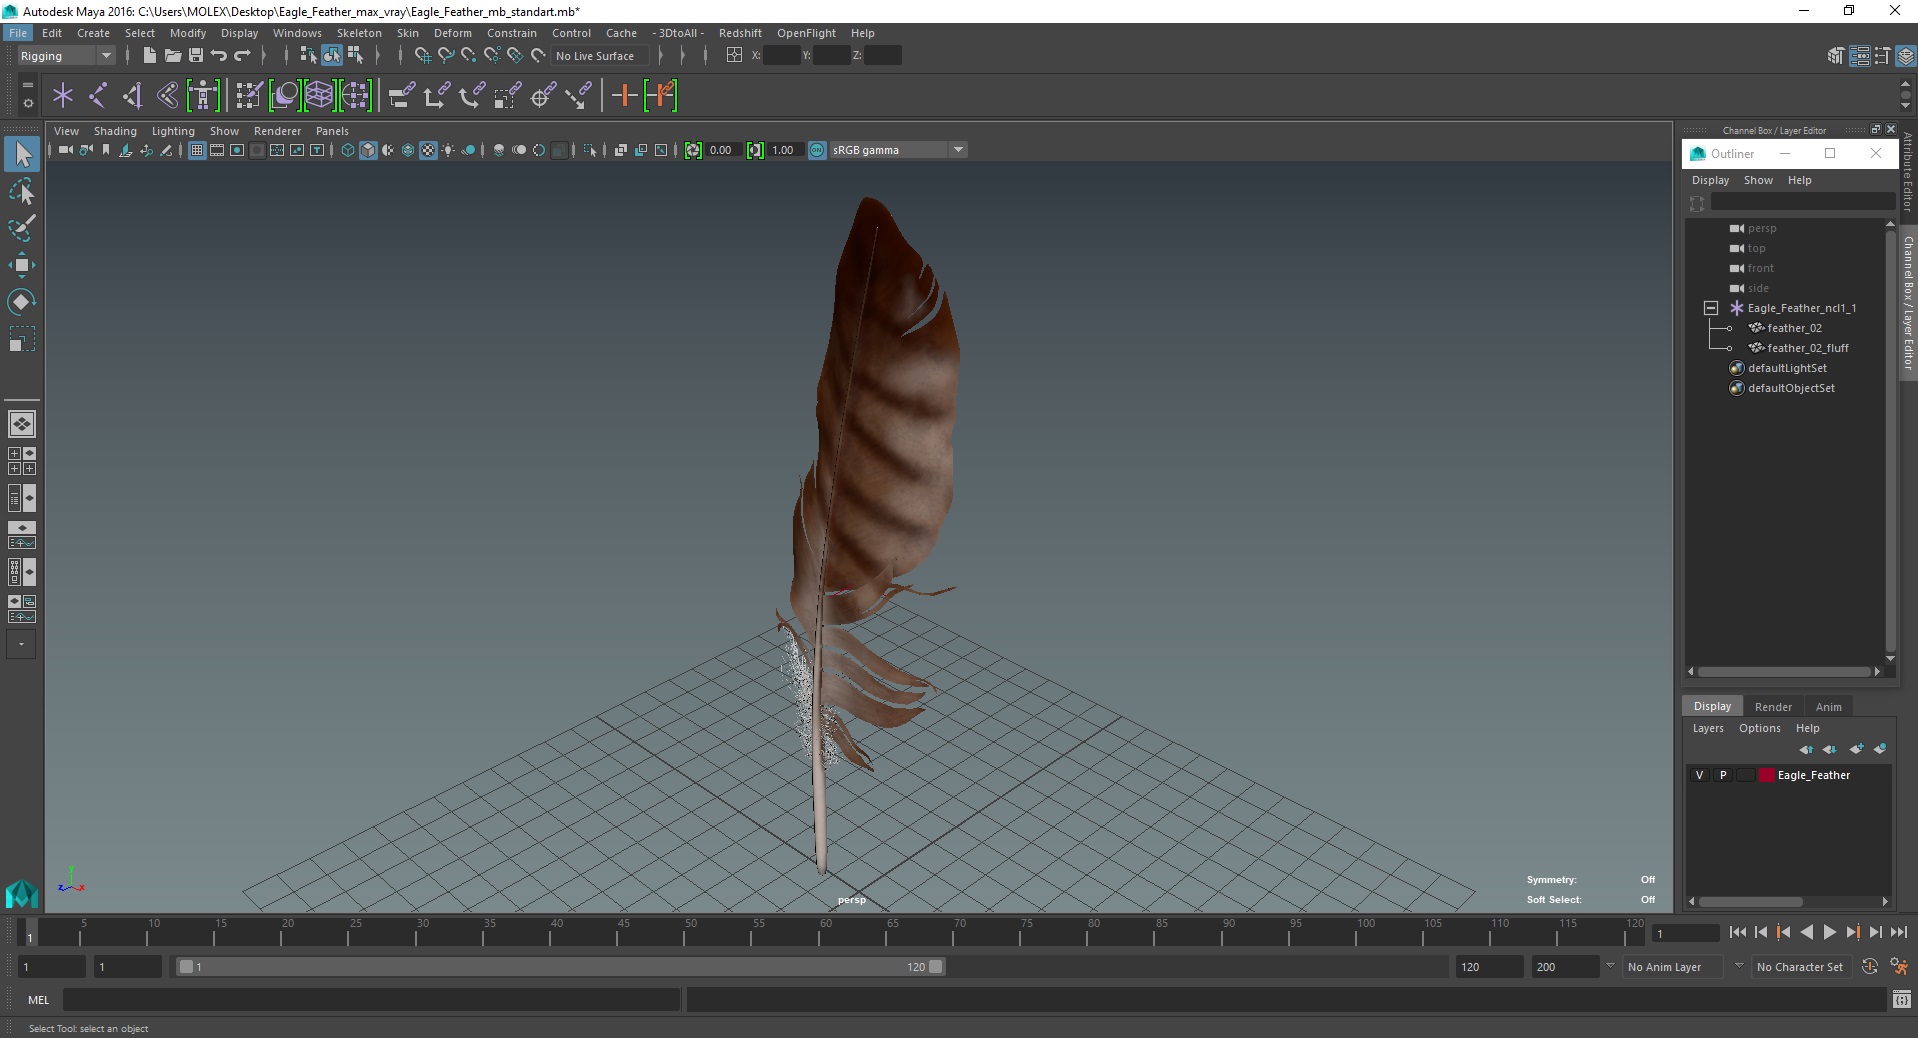Select the Create Joints shelf tool
The height and width of the screenshot is (1038, 1918).
[98, 96]
